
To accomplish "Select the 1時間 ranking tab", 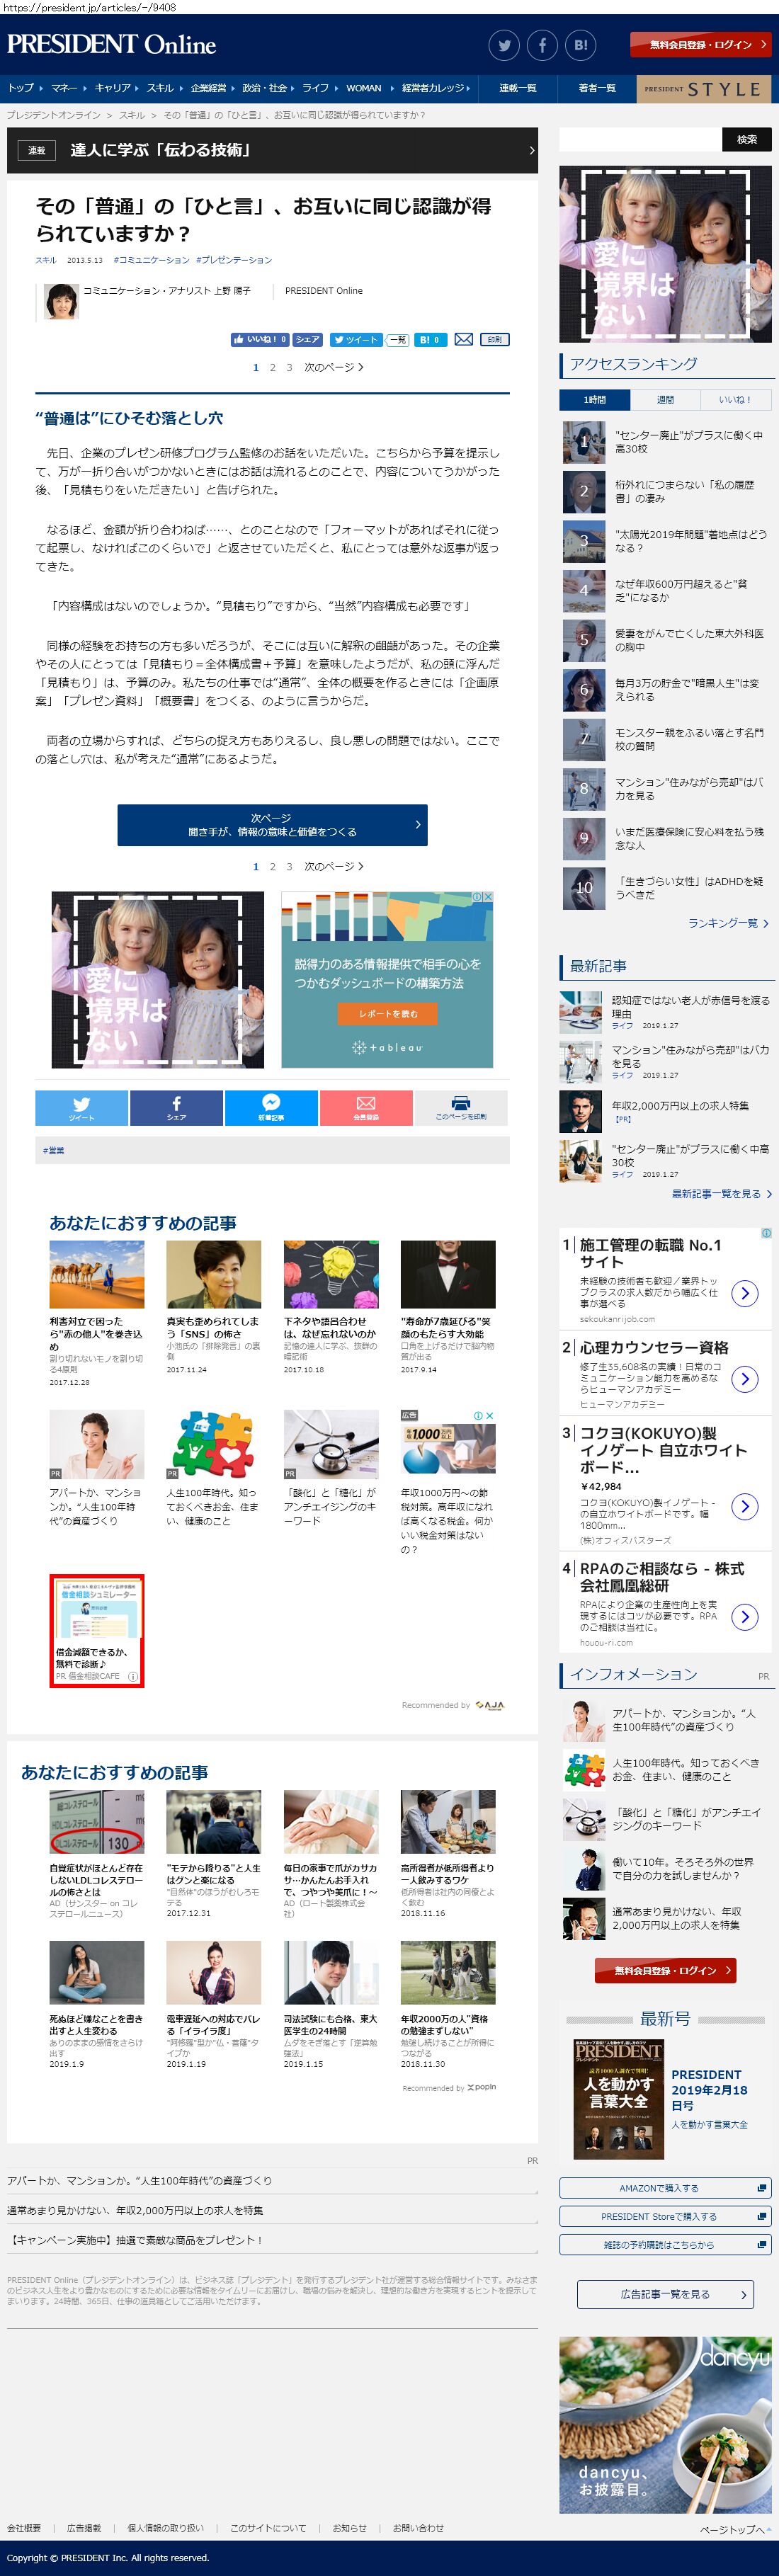I will [x=595, y=399].
